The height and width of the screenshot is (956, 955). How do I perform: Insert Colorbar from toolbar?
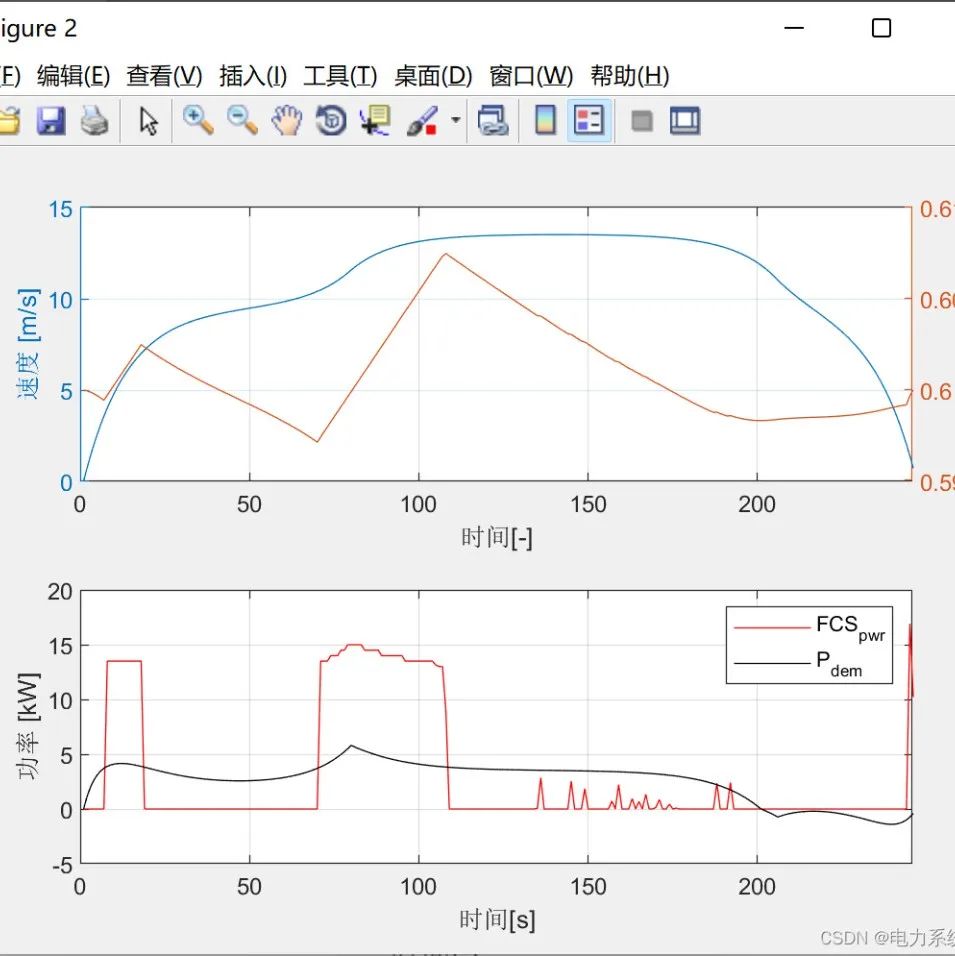pyautogui.click(x=545, y=120)
